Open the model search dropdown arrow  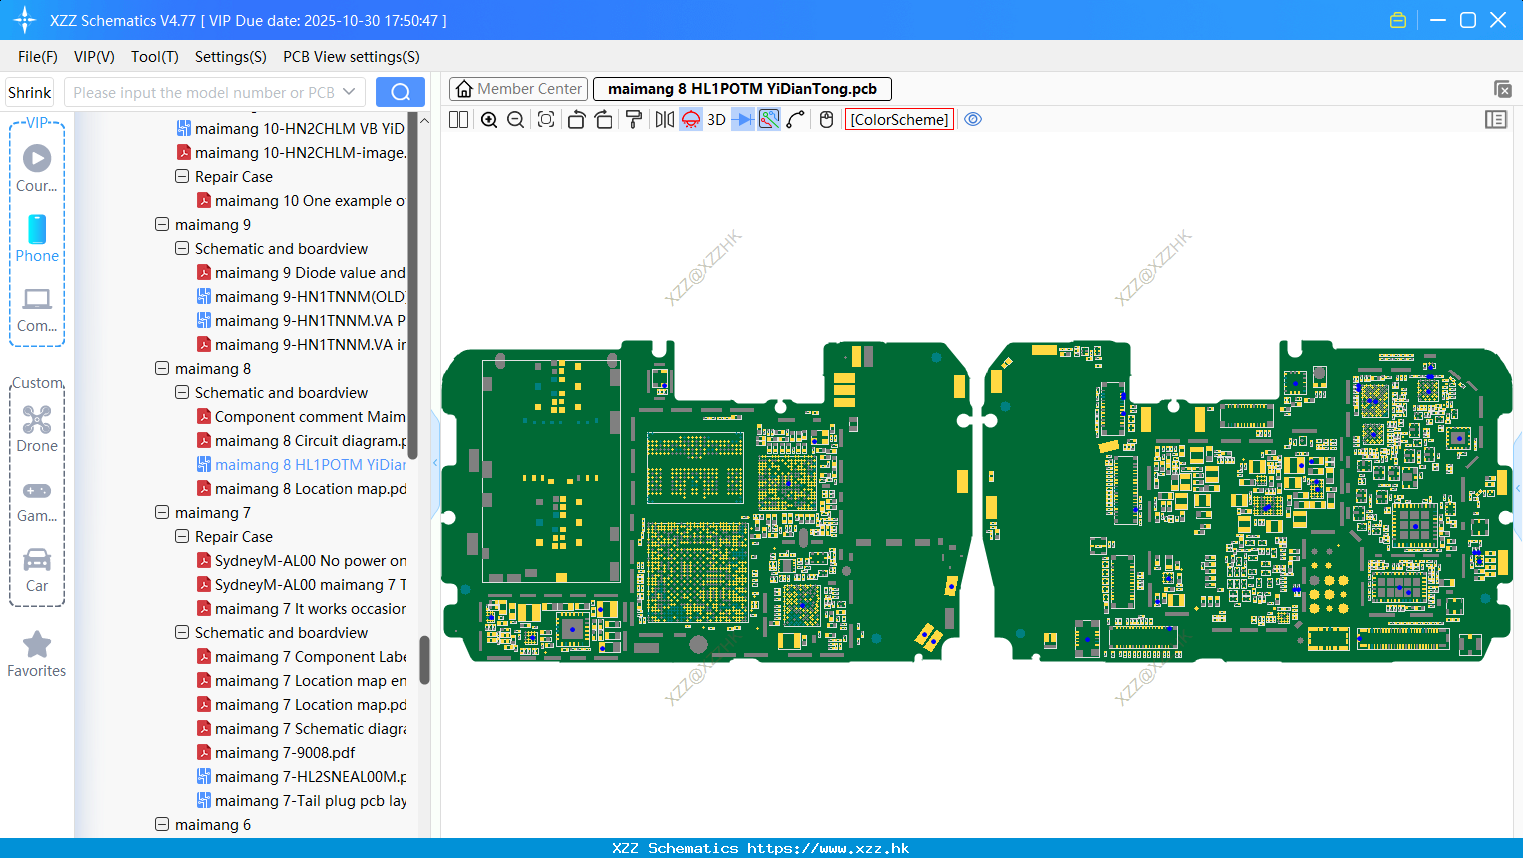tap(349, 93)
